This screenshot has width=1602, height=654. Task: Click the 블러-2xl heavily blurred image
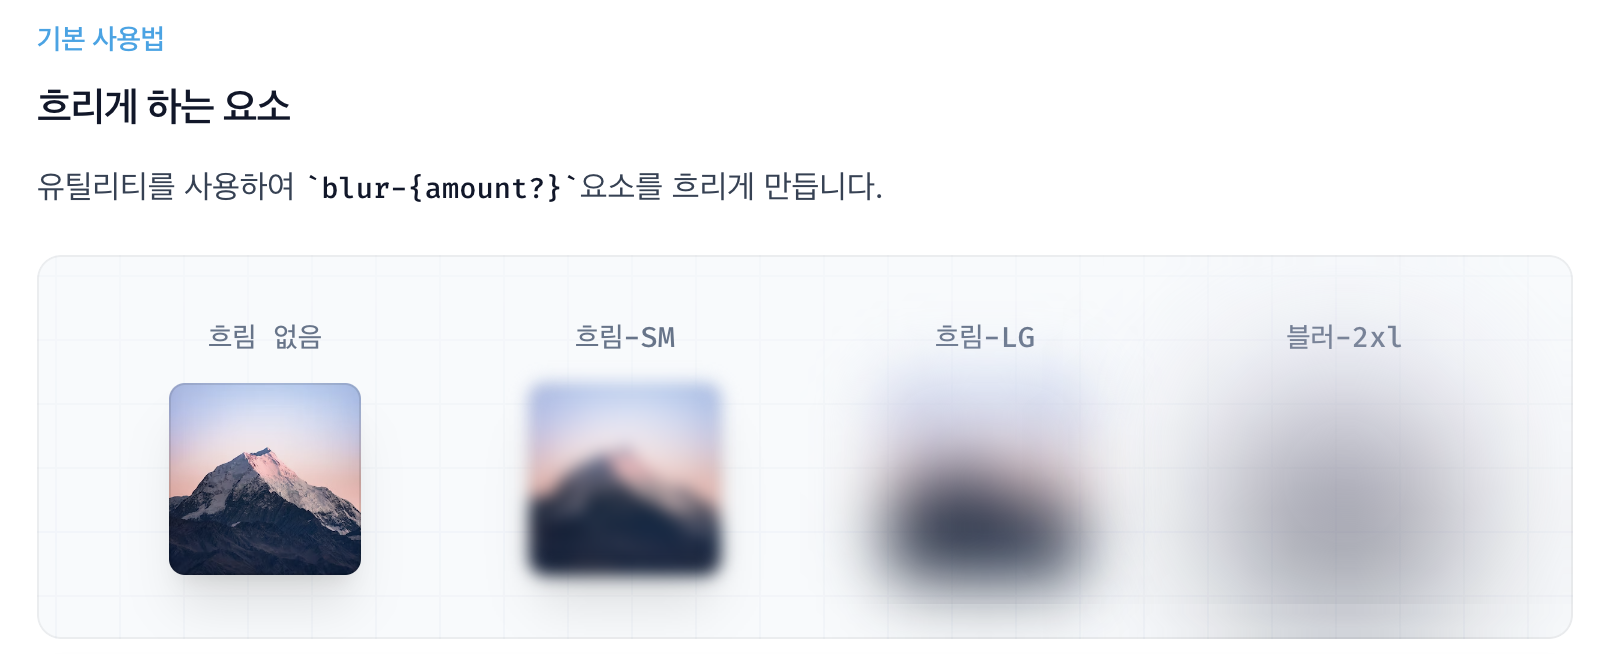(x=1345, y=479)
